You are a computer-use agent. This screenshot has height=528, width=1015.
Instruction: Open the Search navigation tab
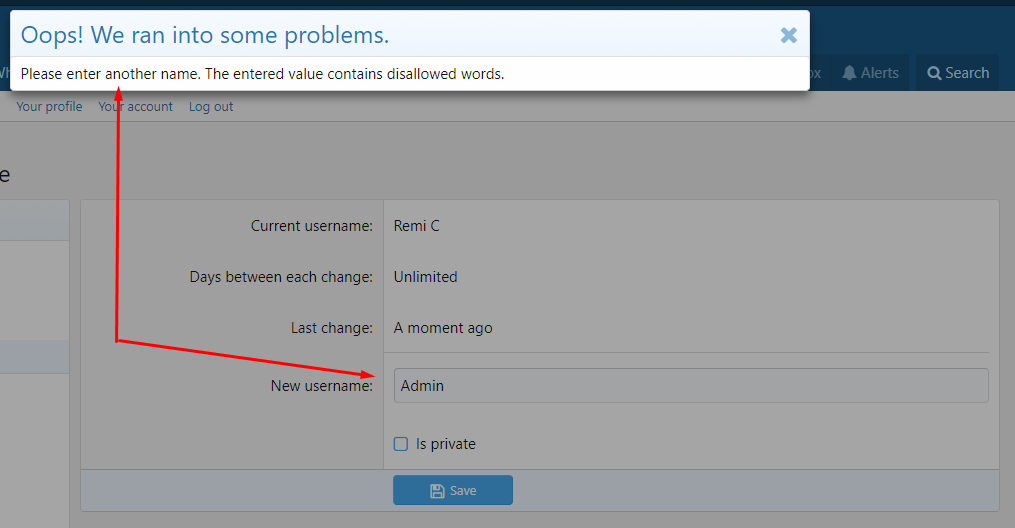click(x=957, y=73)
